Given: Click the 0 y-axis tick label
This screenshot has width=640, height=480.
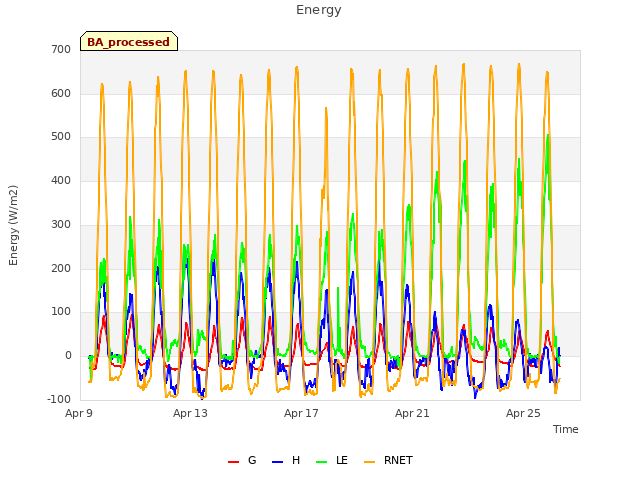Looking at the screenshot, I should point(68,356).
